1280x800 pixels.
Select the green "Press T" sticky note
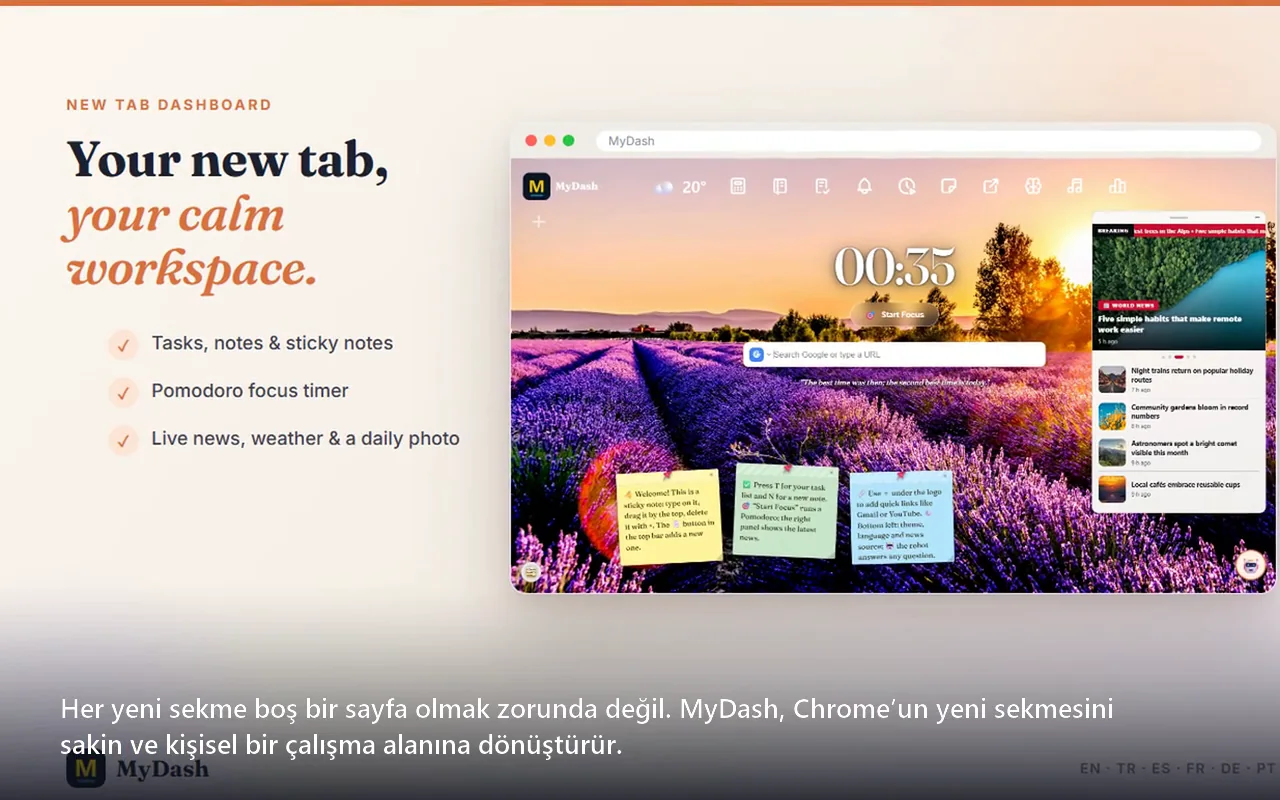tap(786, 510)
